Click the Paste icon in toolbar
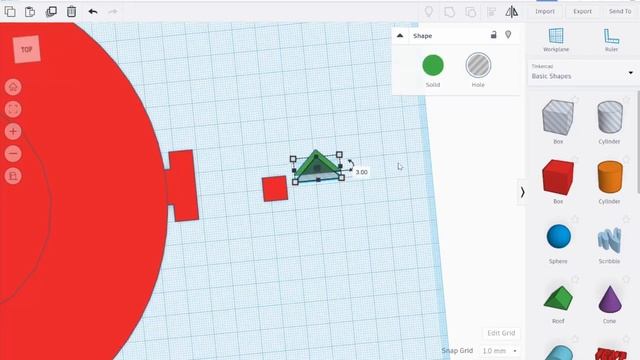 pos(30,11)
